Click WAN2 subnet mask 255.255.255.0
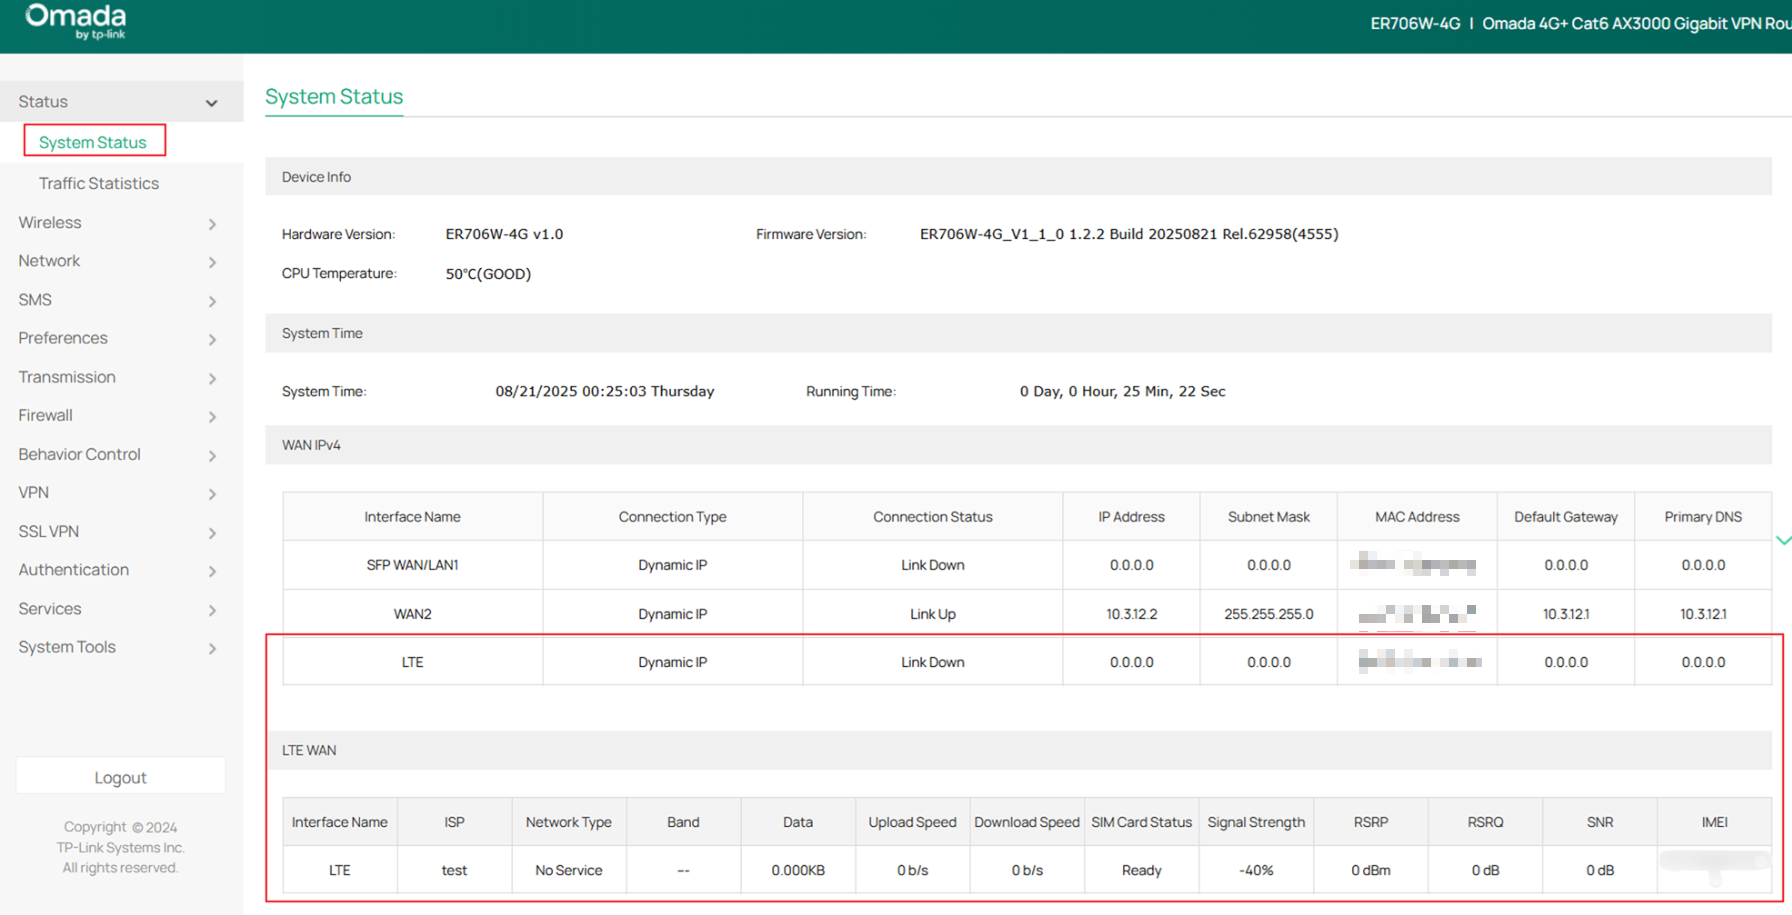 (1269, 614)
